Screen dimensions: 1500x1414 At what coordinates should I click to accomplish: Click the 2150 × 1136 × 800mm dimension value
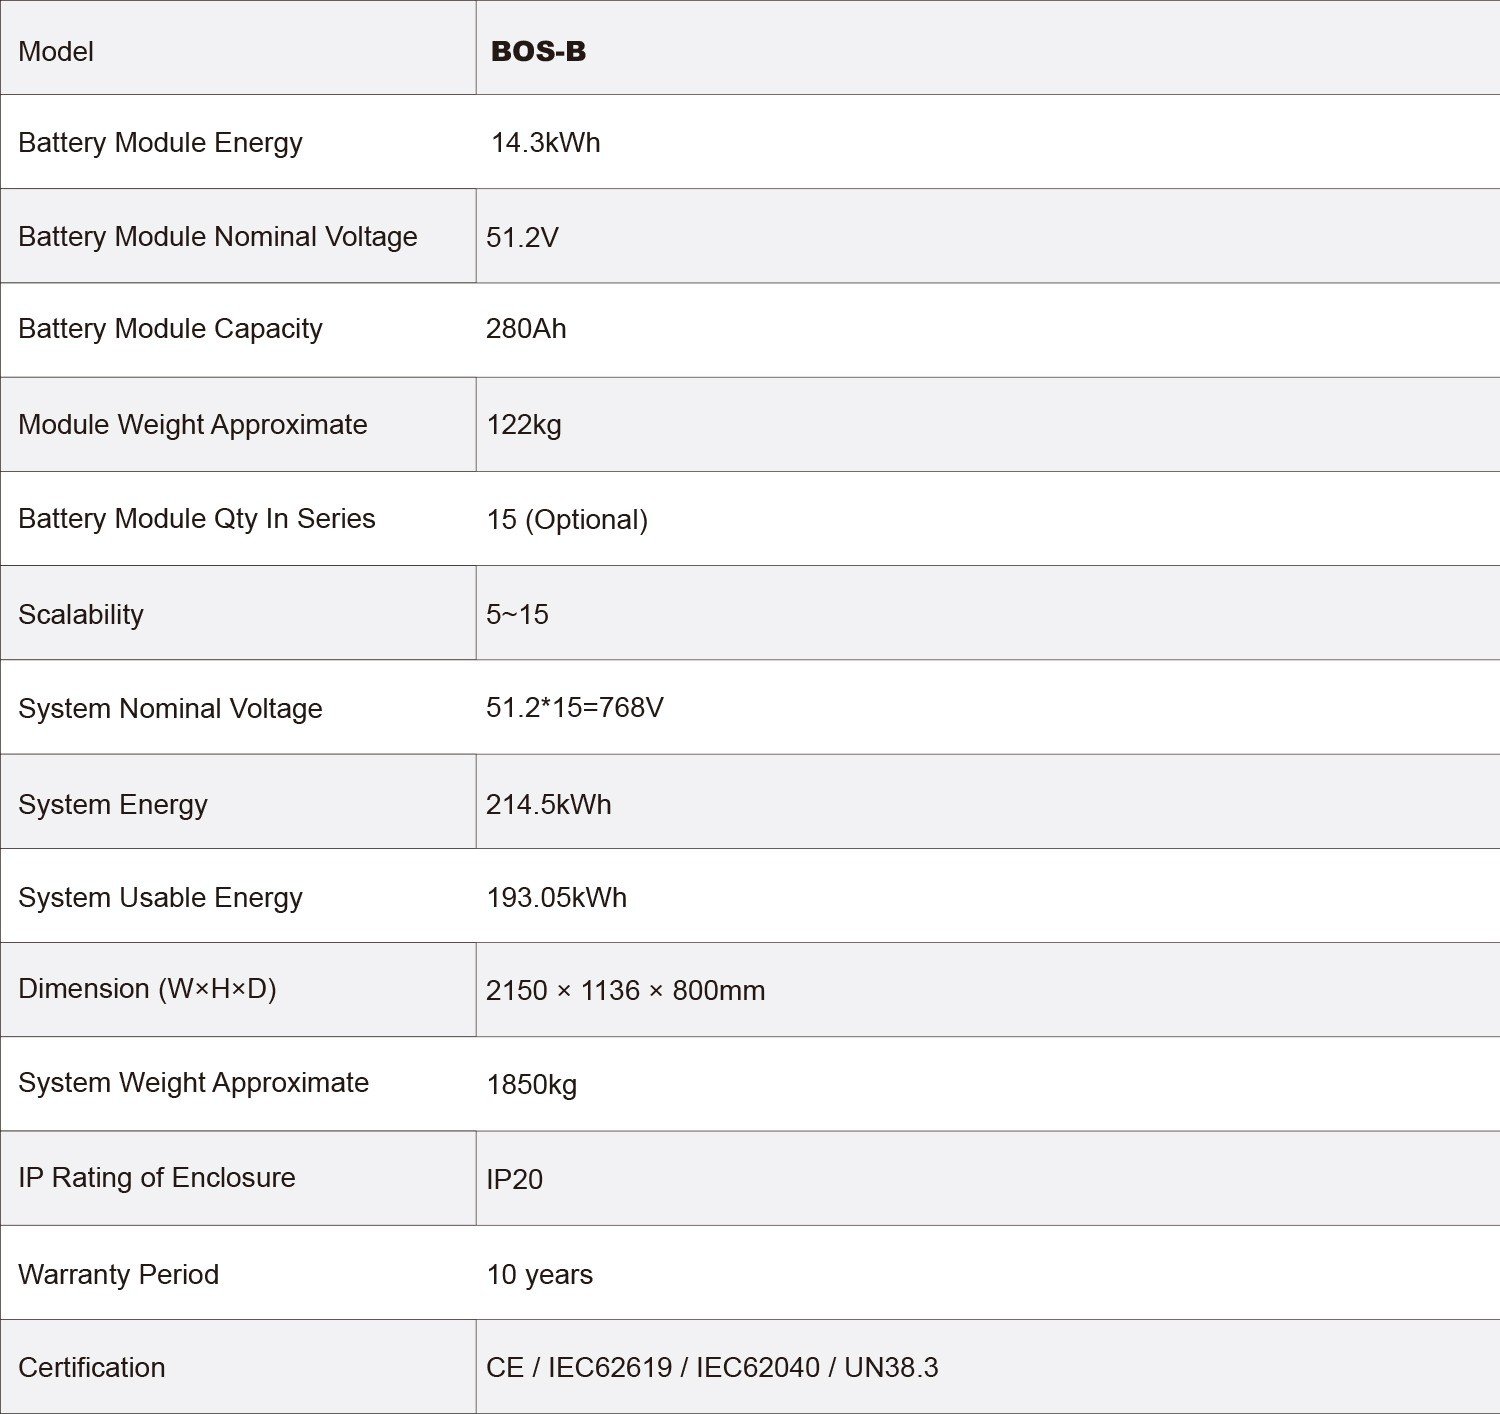point(626,991)
